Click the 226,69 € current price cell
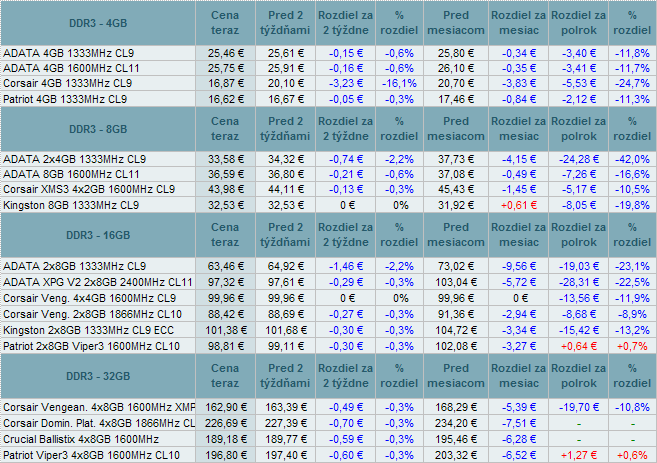 226,423
